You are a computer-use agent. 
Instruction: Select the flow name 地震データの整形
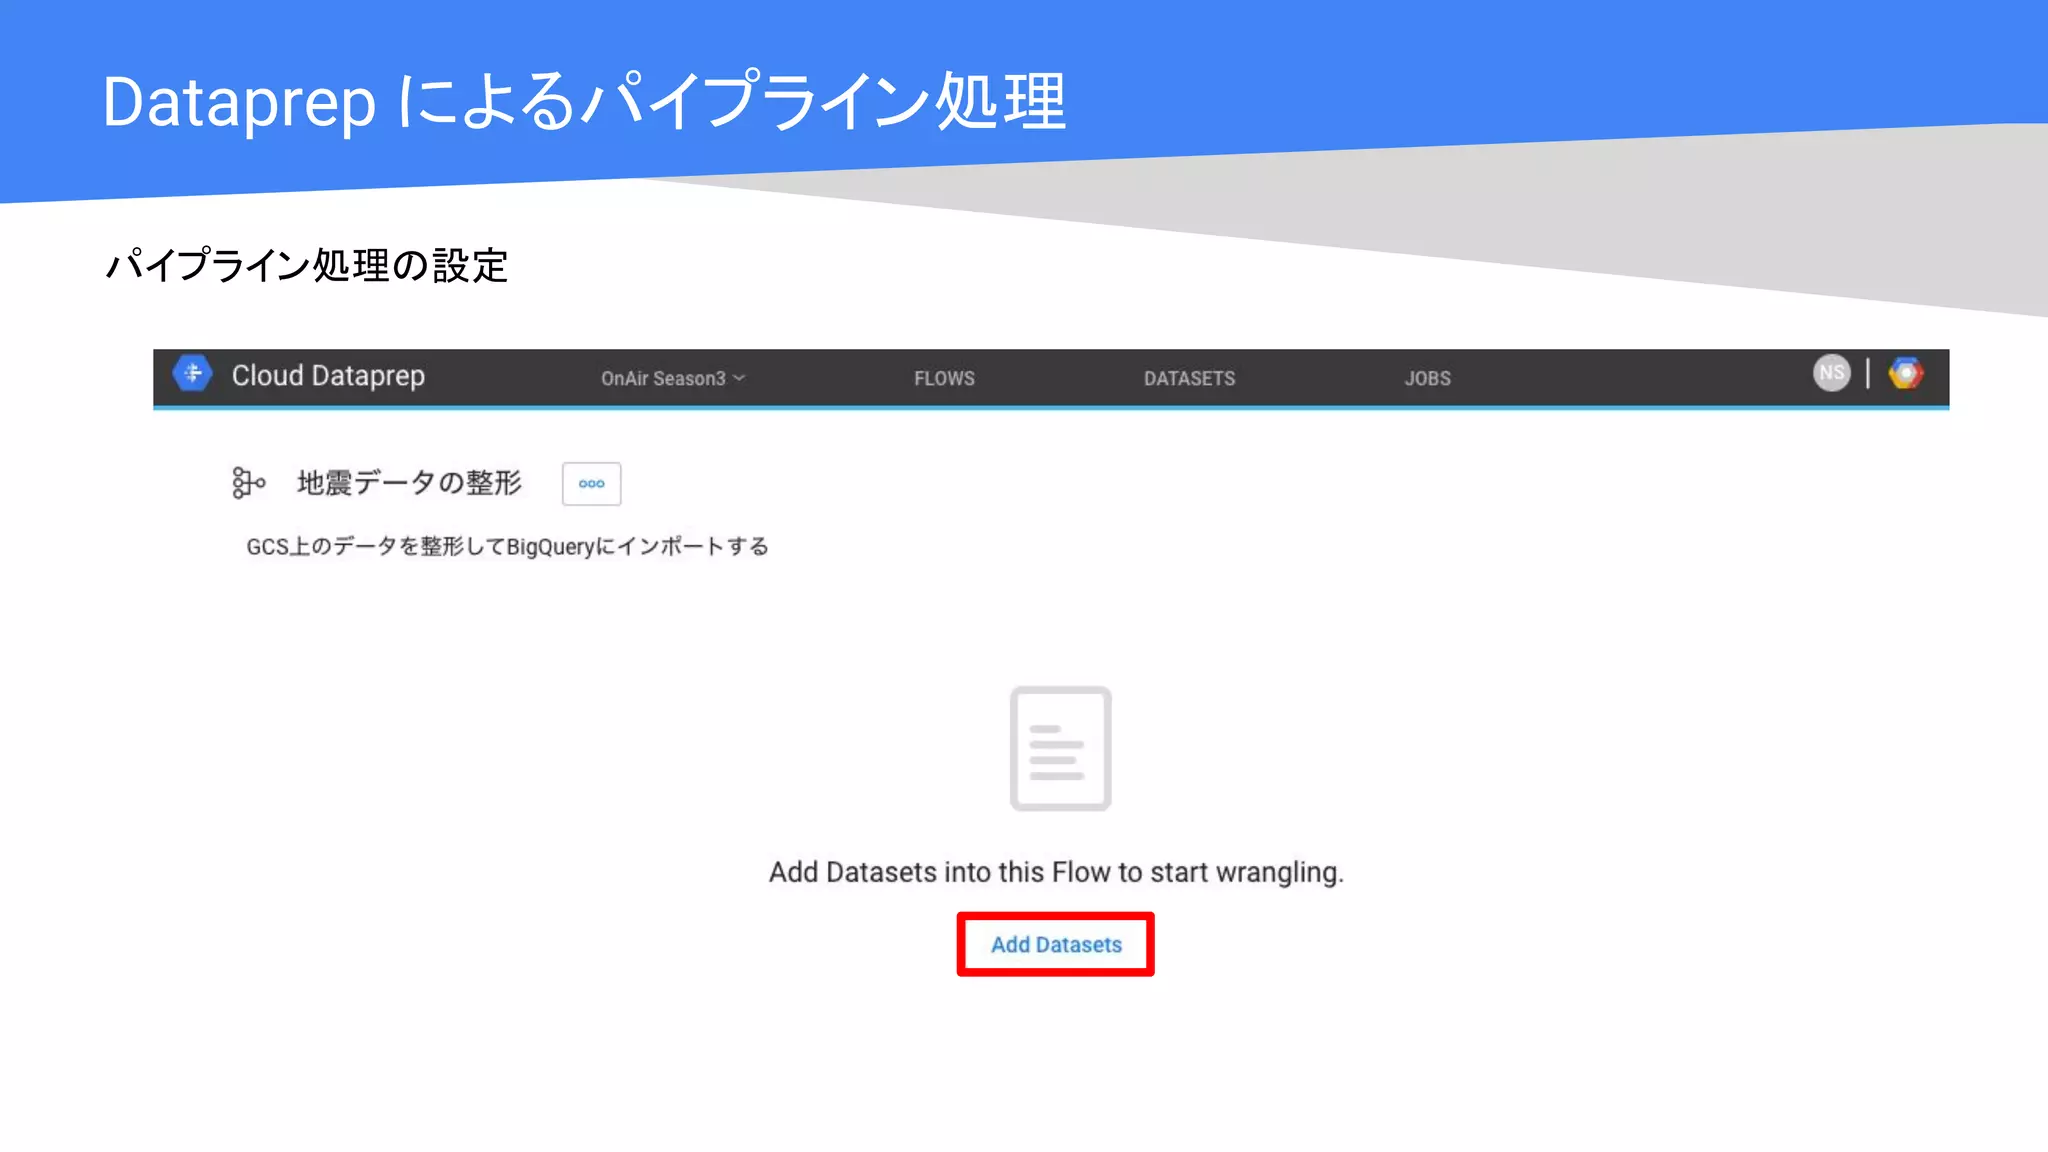410,483
